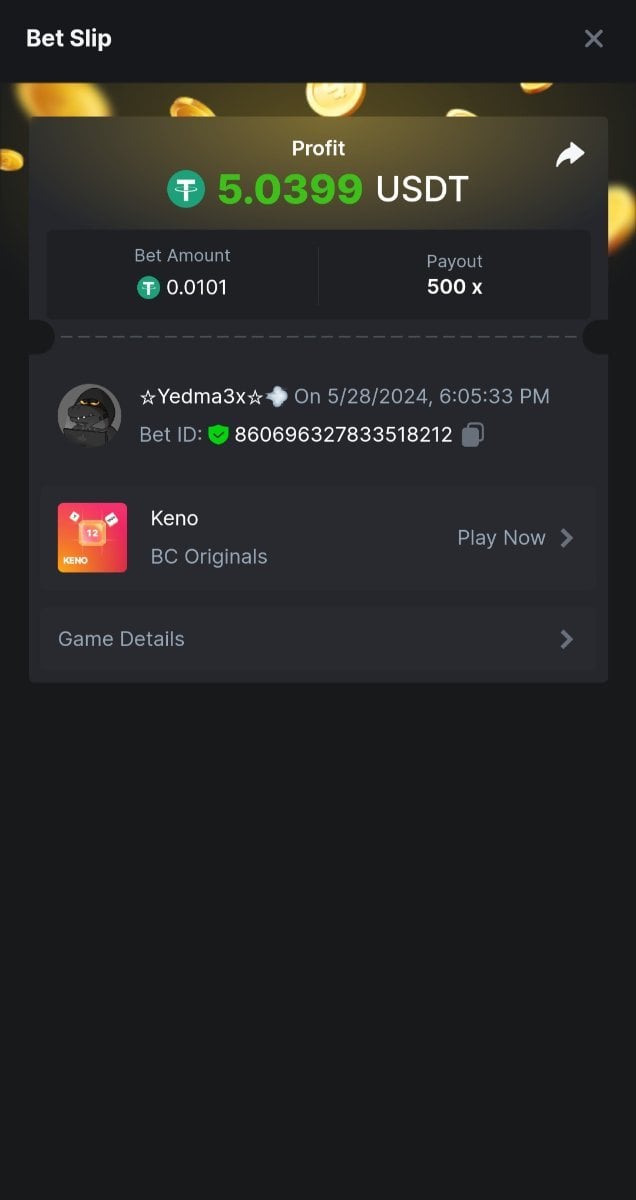This screenshot has width=636, height=1200.
Task: Click the chevron next to Play Now
Action: pos(566,538)
